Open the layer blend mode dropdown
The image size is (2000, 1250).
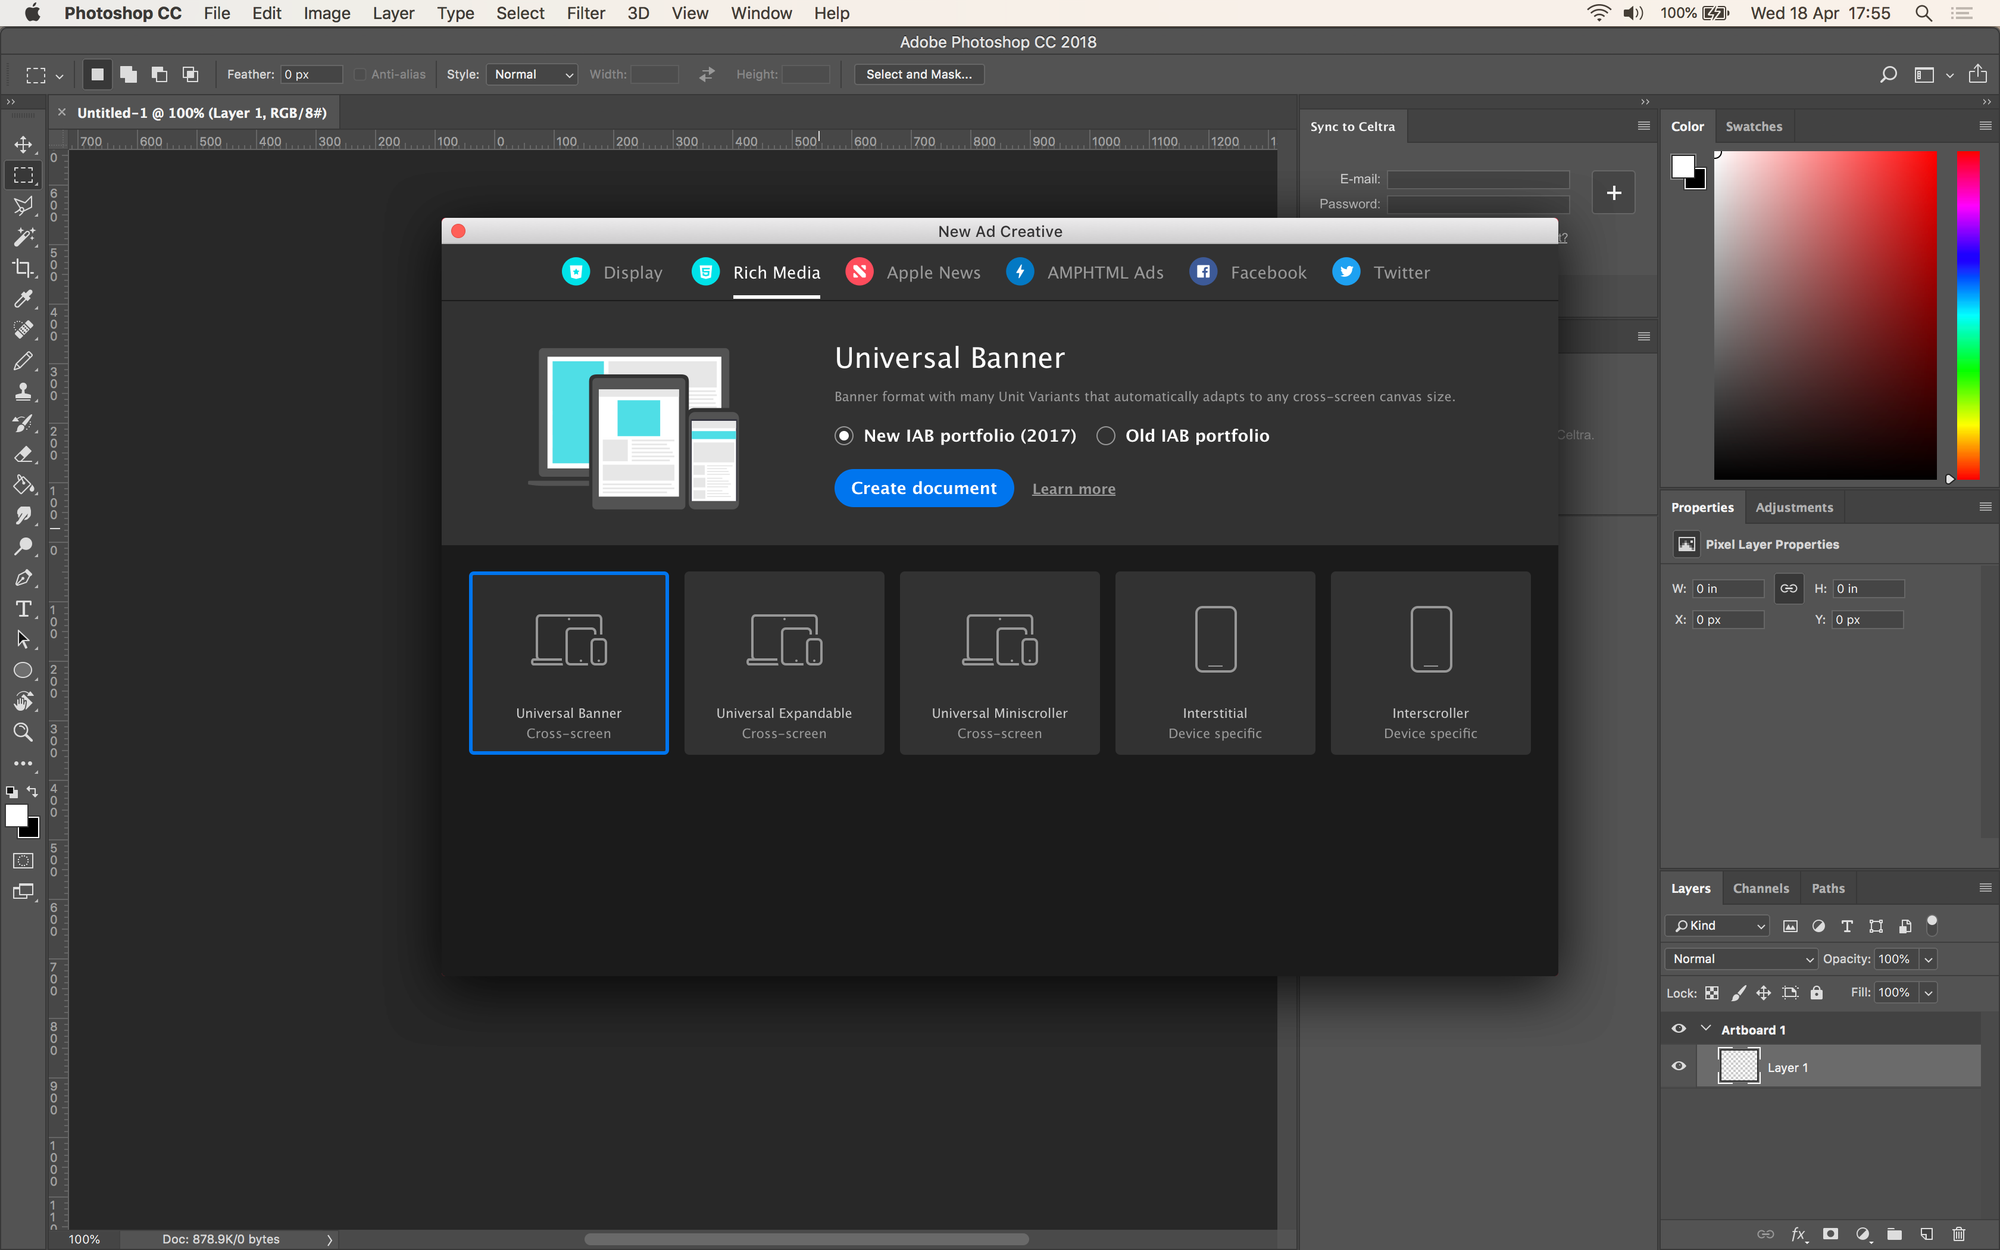coord(1741,959)
